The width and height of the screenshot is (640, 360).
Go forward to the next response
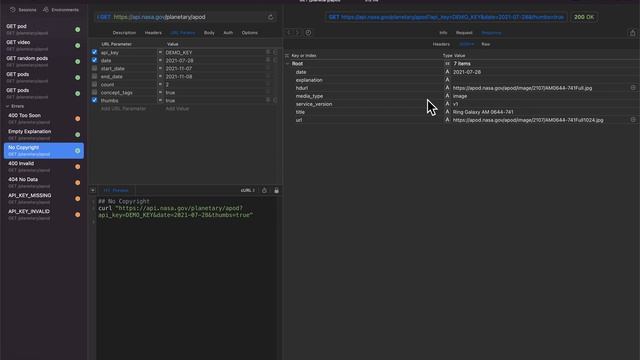coord(298,33)
